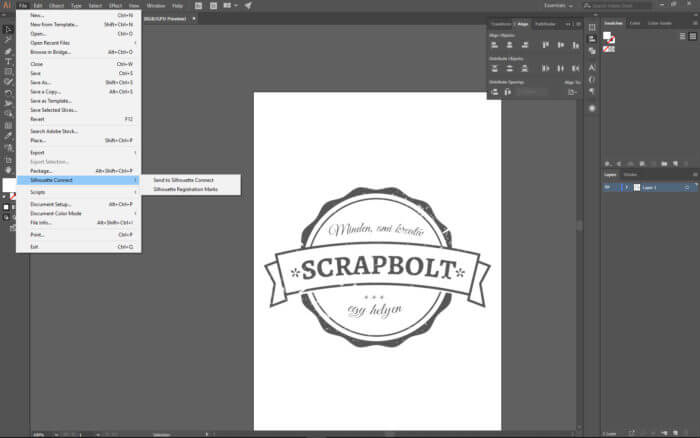Click Vertical Align Center in Align panel
The width and height of the screenshot is (700, 438).
561,45
